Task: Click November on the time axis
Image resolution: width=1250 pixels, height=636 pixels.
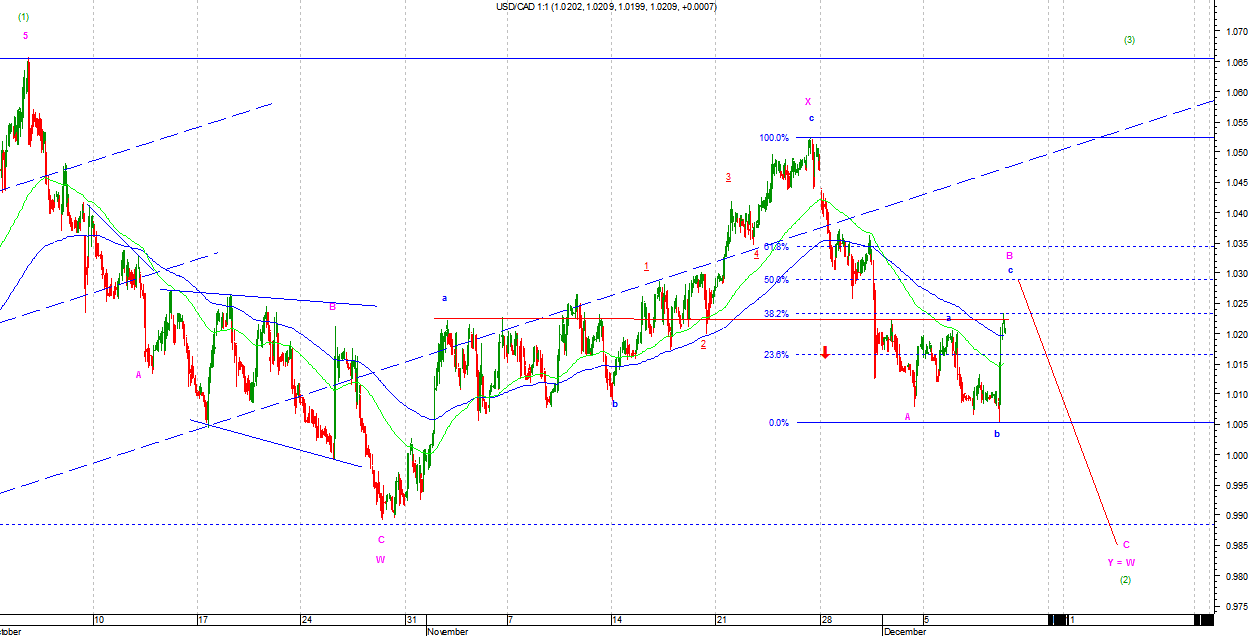Action: click(447, 631)
